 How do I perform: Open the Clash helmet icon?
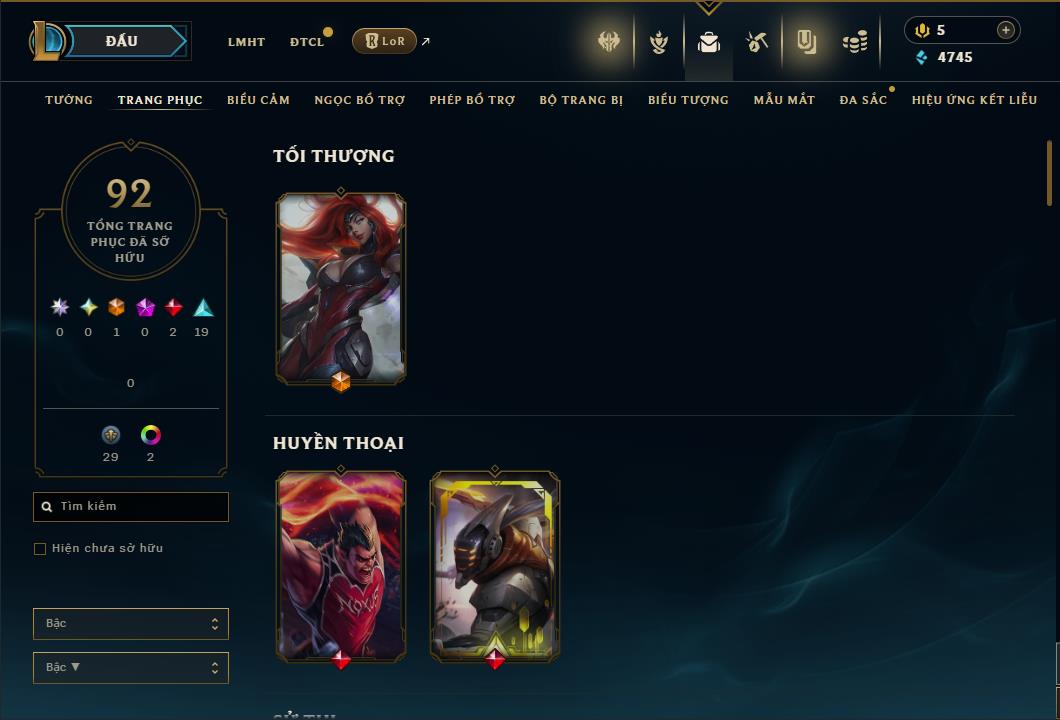click(609, 42)
